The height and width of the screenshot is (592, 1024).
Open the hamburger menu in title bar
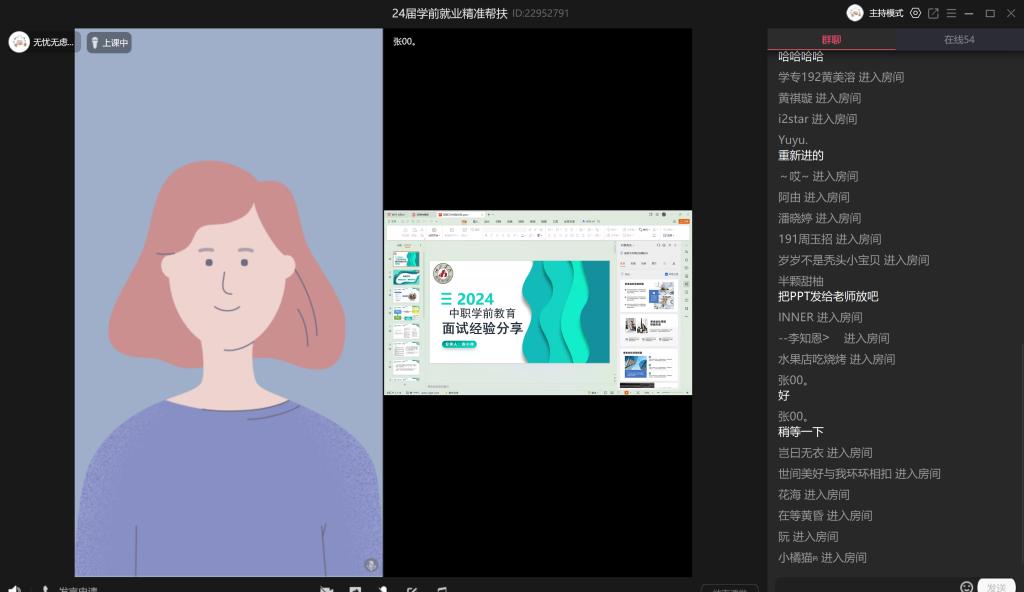(951, 13)
